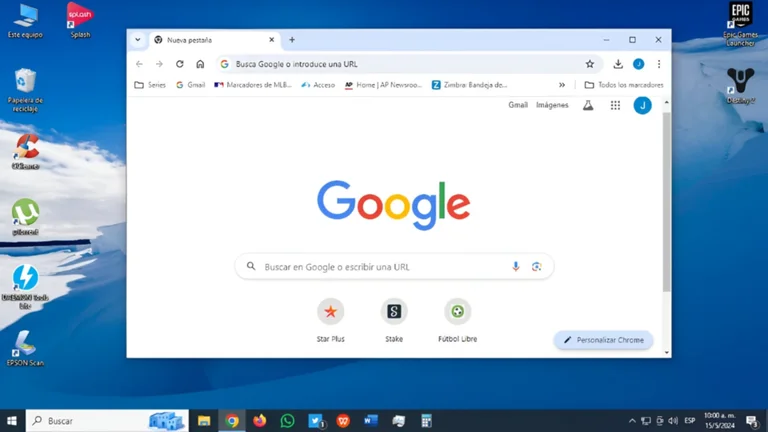Viewport: 768px width, 432px height.
Task: Open WhatsApp from taskbar
Action: 288,421
